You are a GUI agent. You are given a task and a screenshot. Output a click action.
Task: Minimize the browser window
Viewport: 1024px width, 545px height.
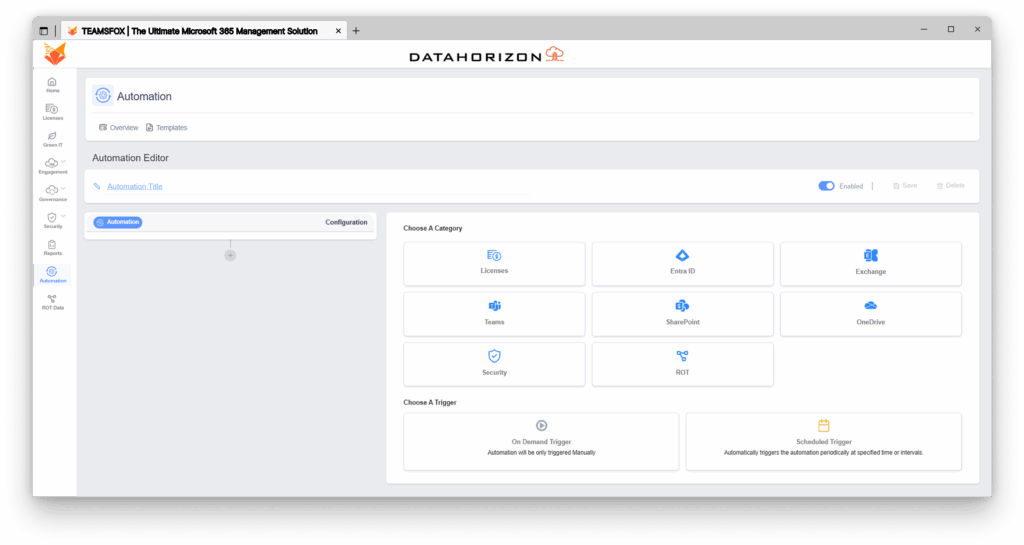[923, 29]
